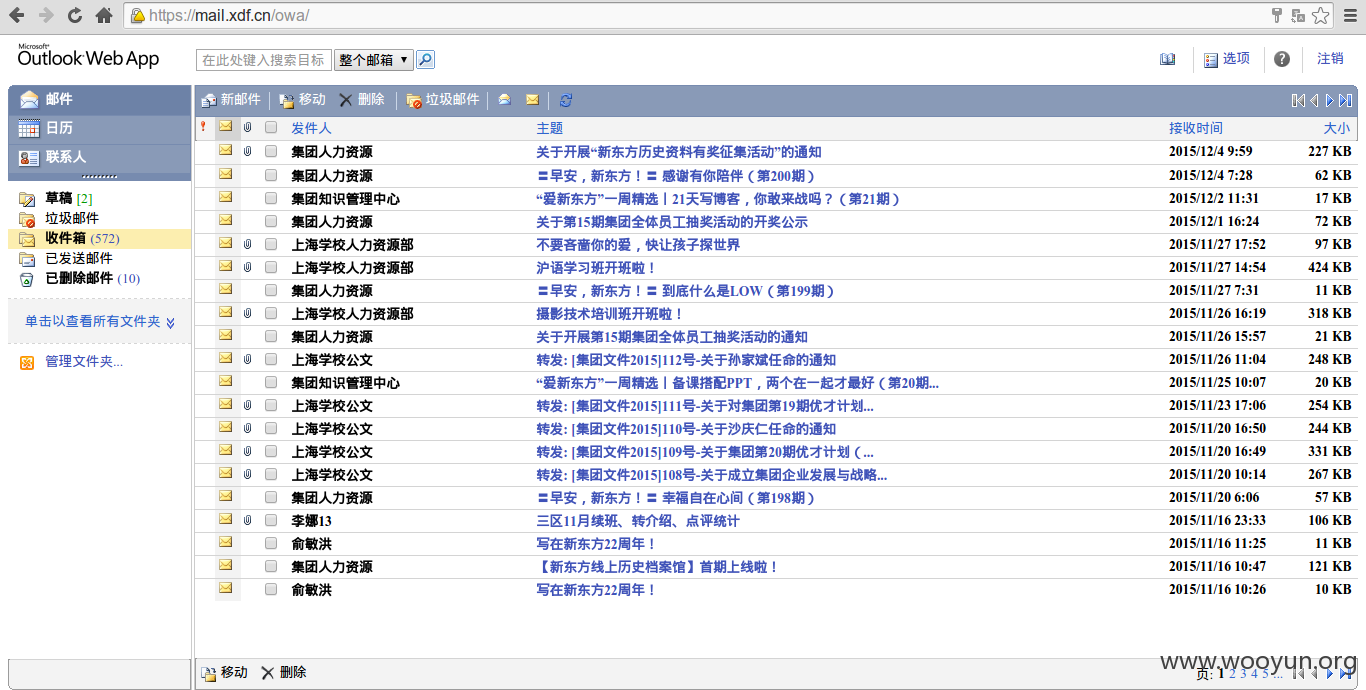Image resolution: width=1366 pixels, height=690 pixels.
Task: Click sender 俞敏洪 in the 11:25 email row
Action: point(311,543)
